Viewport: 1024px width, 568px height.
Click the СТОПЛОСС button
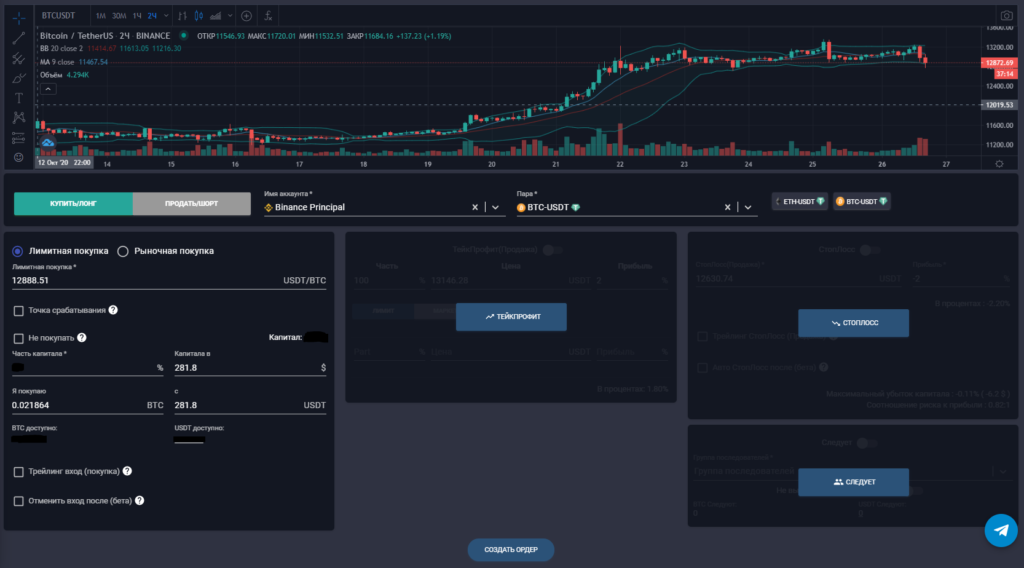(x=854, y=323)
